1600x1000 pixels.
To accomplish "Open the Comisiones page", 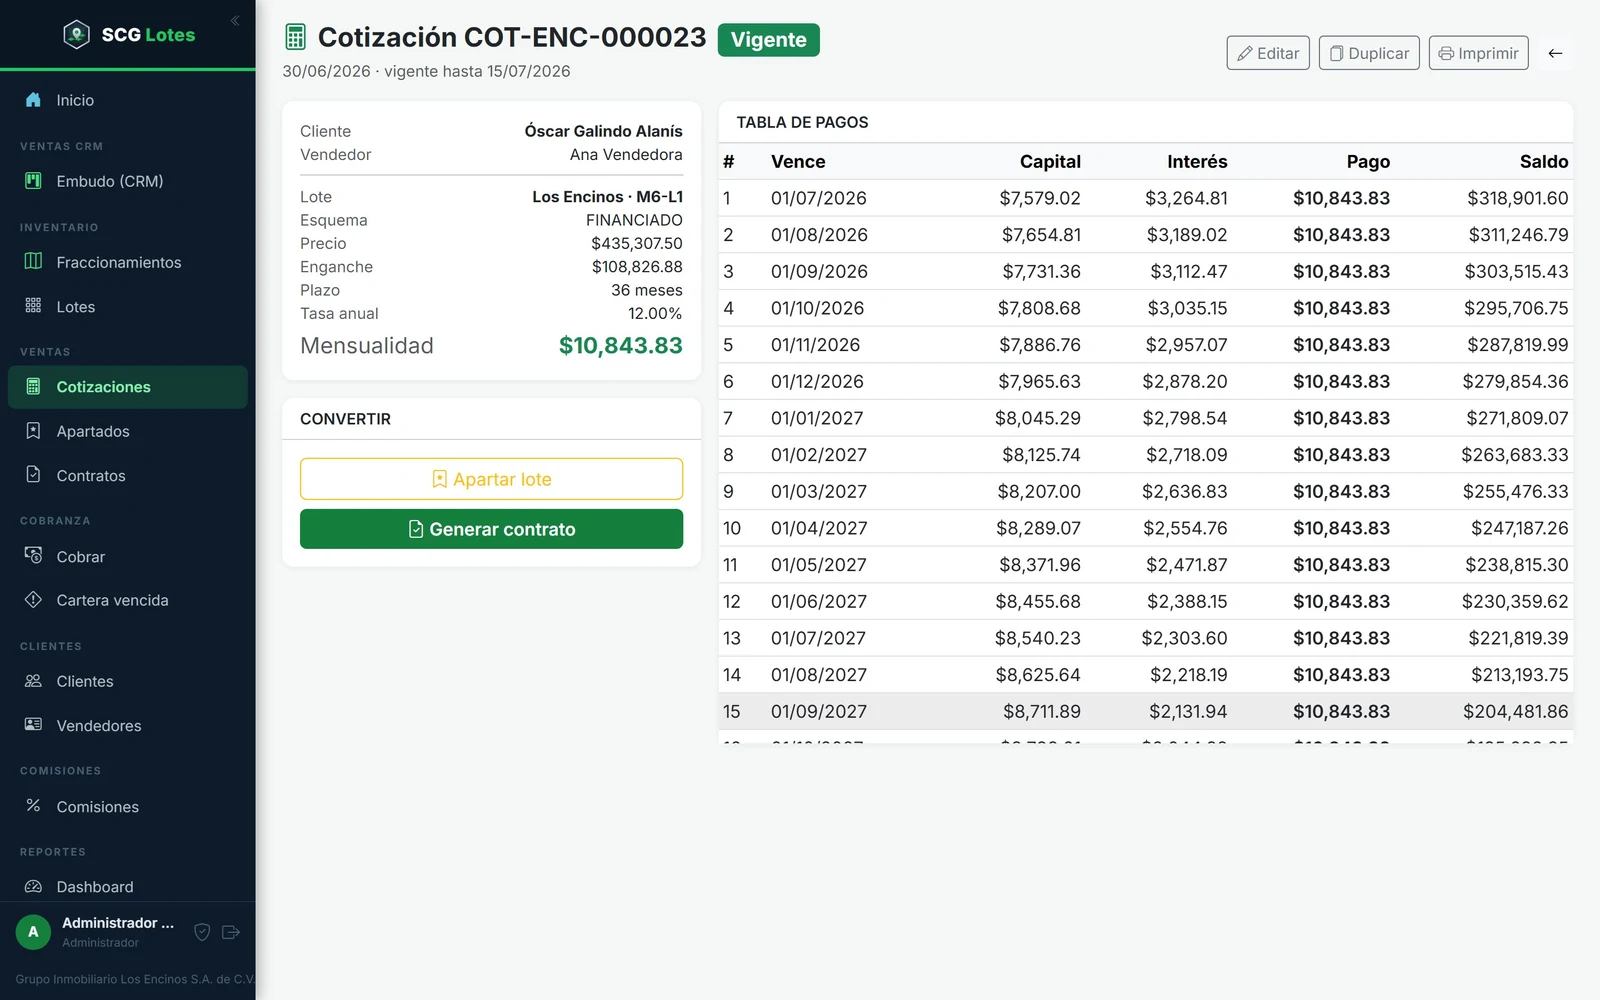I will 127,807.
